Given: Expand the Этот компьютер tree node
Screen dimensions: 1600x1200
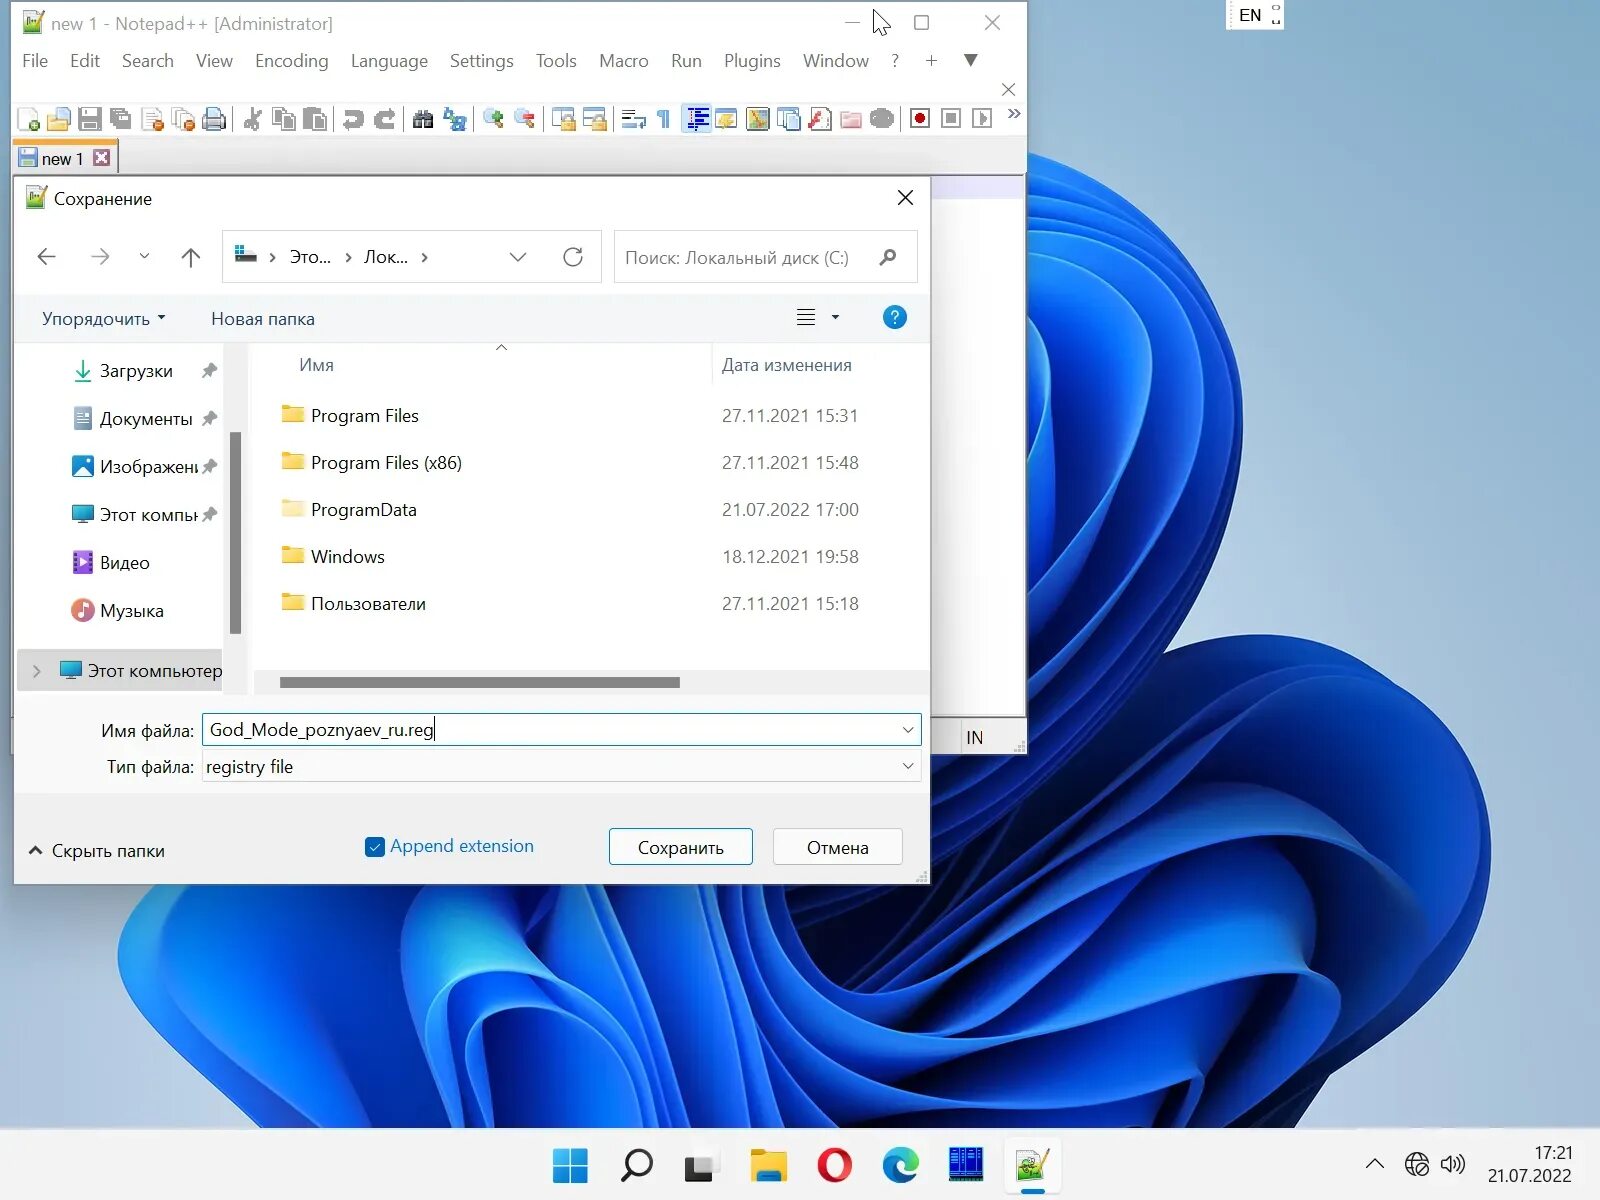Looking at the screenshot, I should 37,671.
